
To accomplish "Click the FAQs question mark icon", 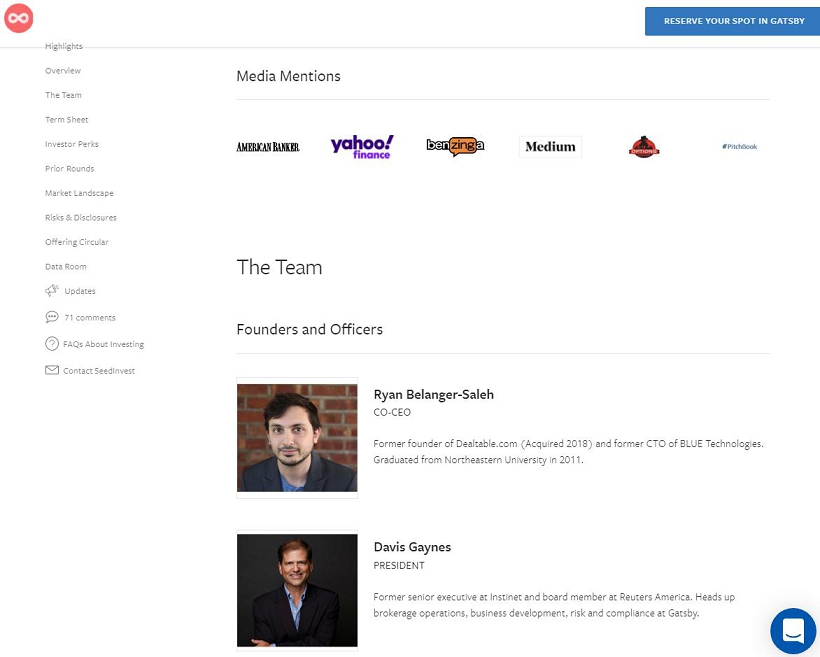I will point(52,344).
